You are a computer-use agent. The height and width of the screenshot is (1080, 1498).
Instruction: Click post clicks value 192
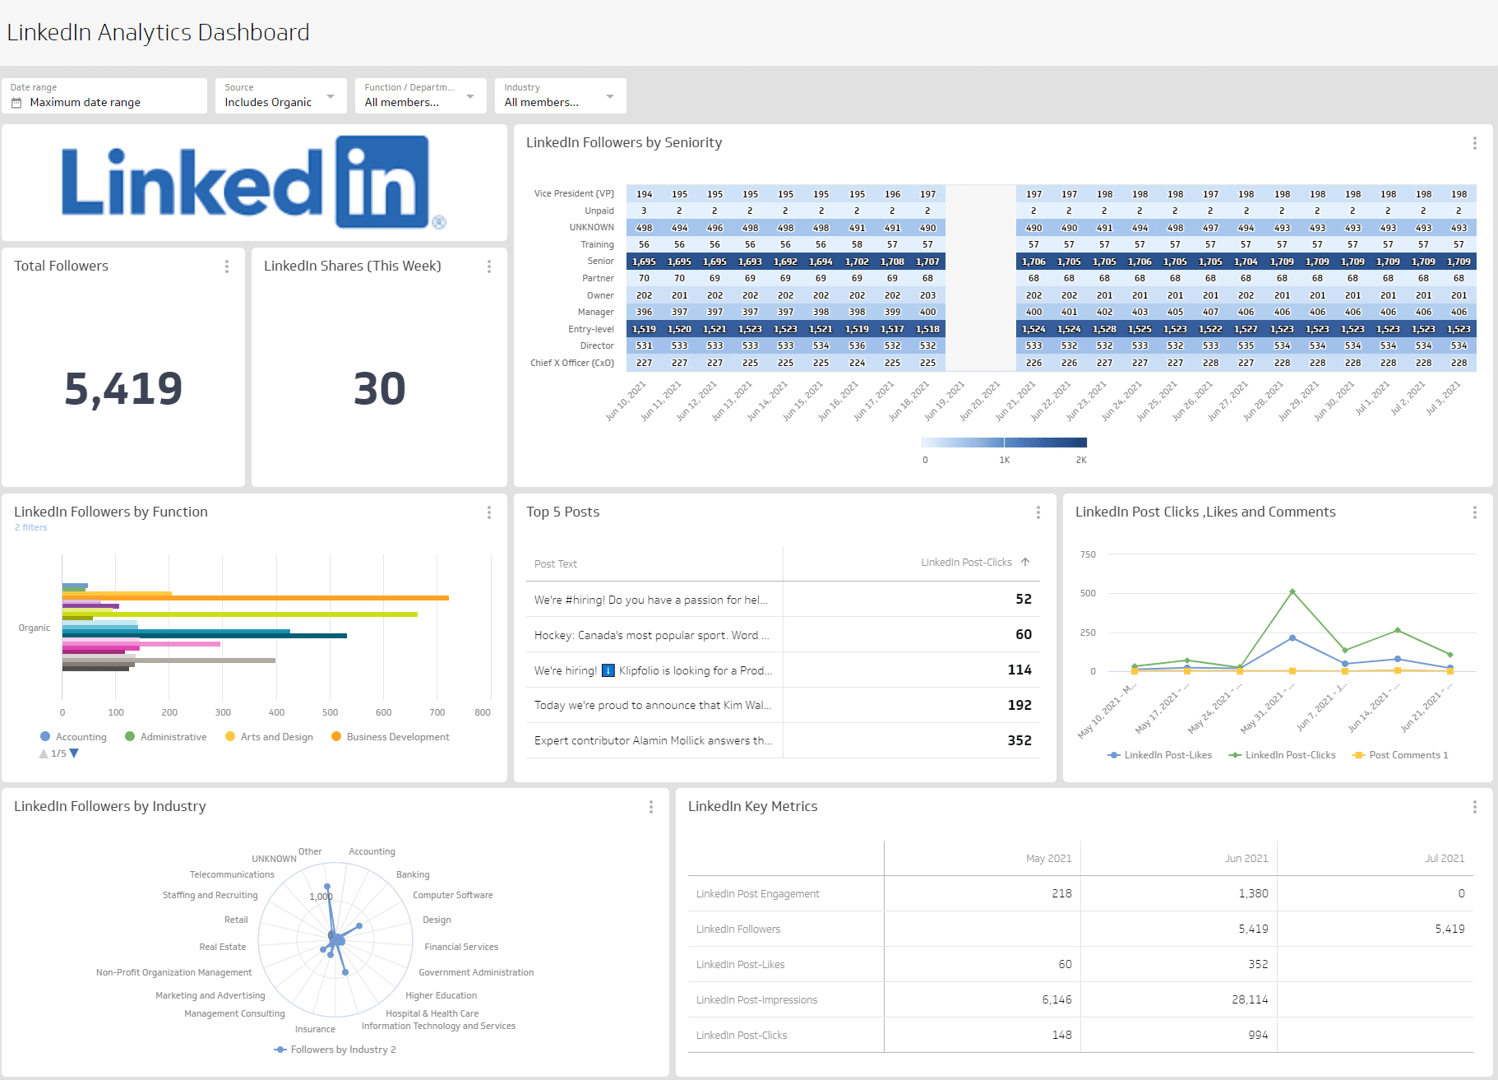[1019, 705]
